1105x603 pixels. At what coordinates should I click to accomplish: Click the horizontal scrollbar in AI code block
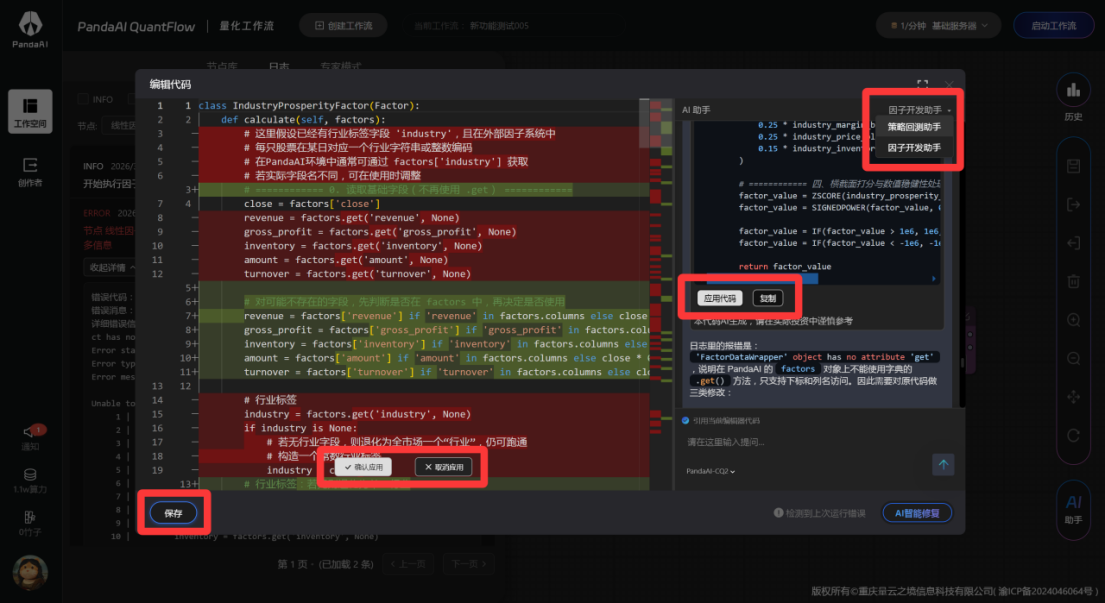click(x=762, y=279)
